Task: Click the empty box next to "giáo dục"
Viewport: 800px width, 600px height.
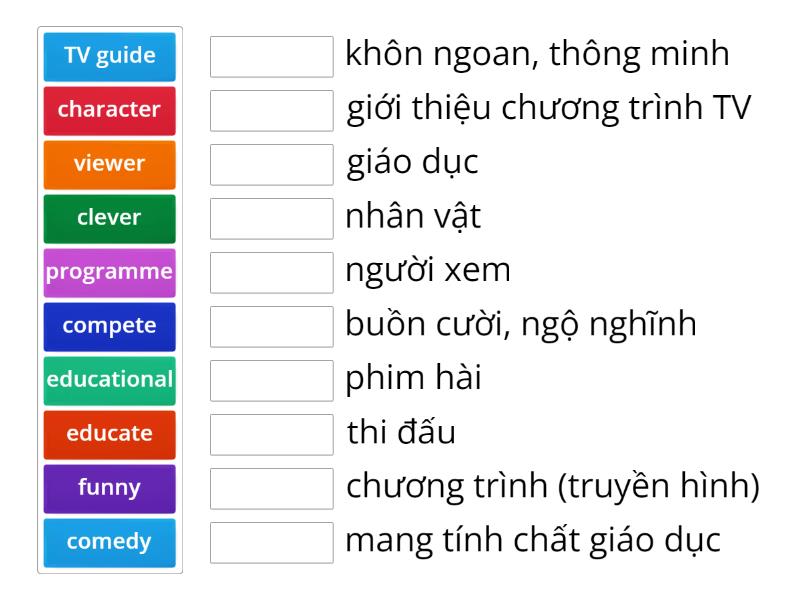Action: click(x=272, y=168)
